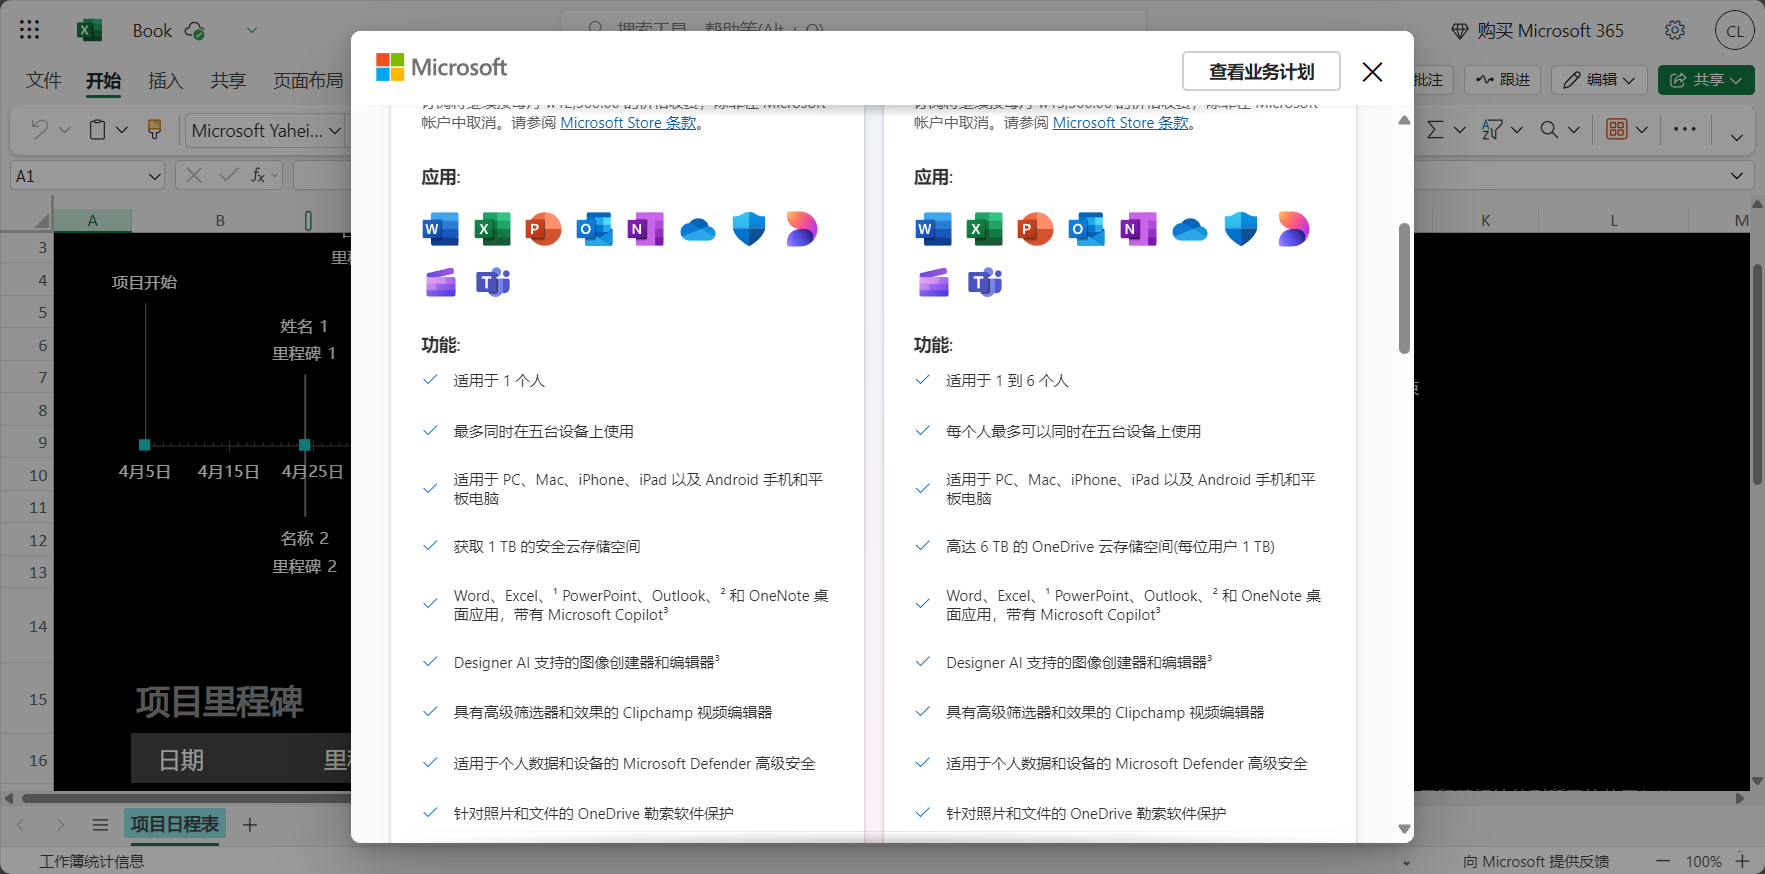Click the add-ins grid icon in ribbon

(x=1616, y=129)
